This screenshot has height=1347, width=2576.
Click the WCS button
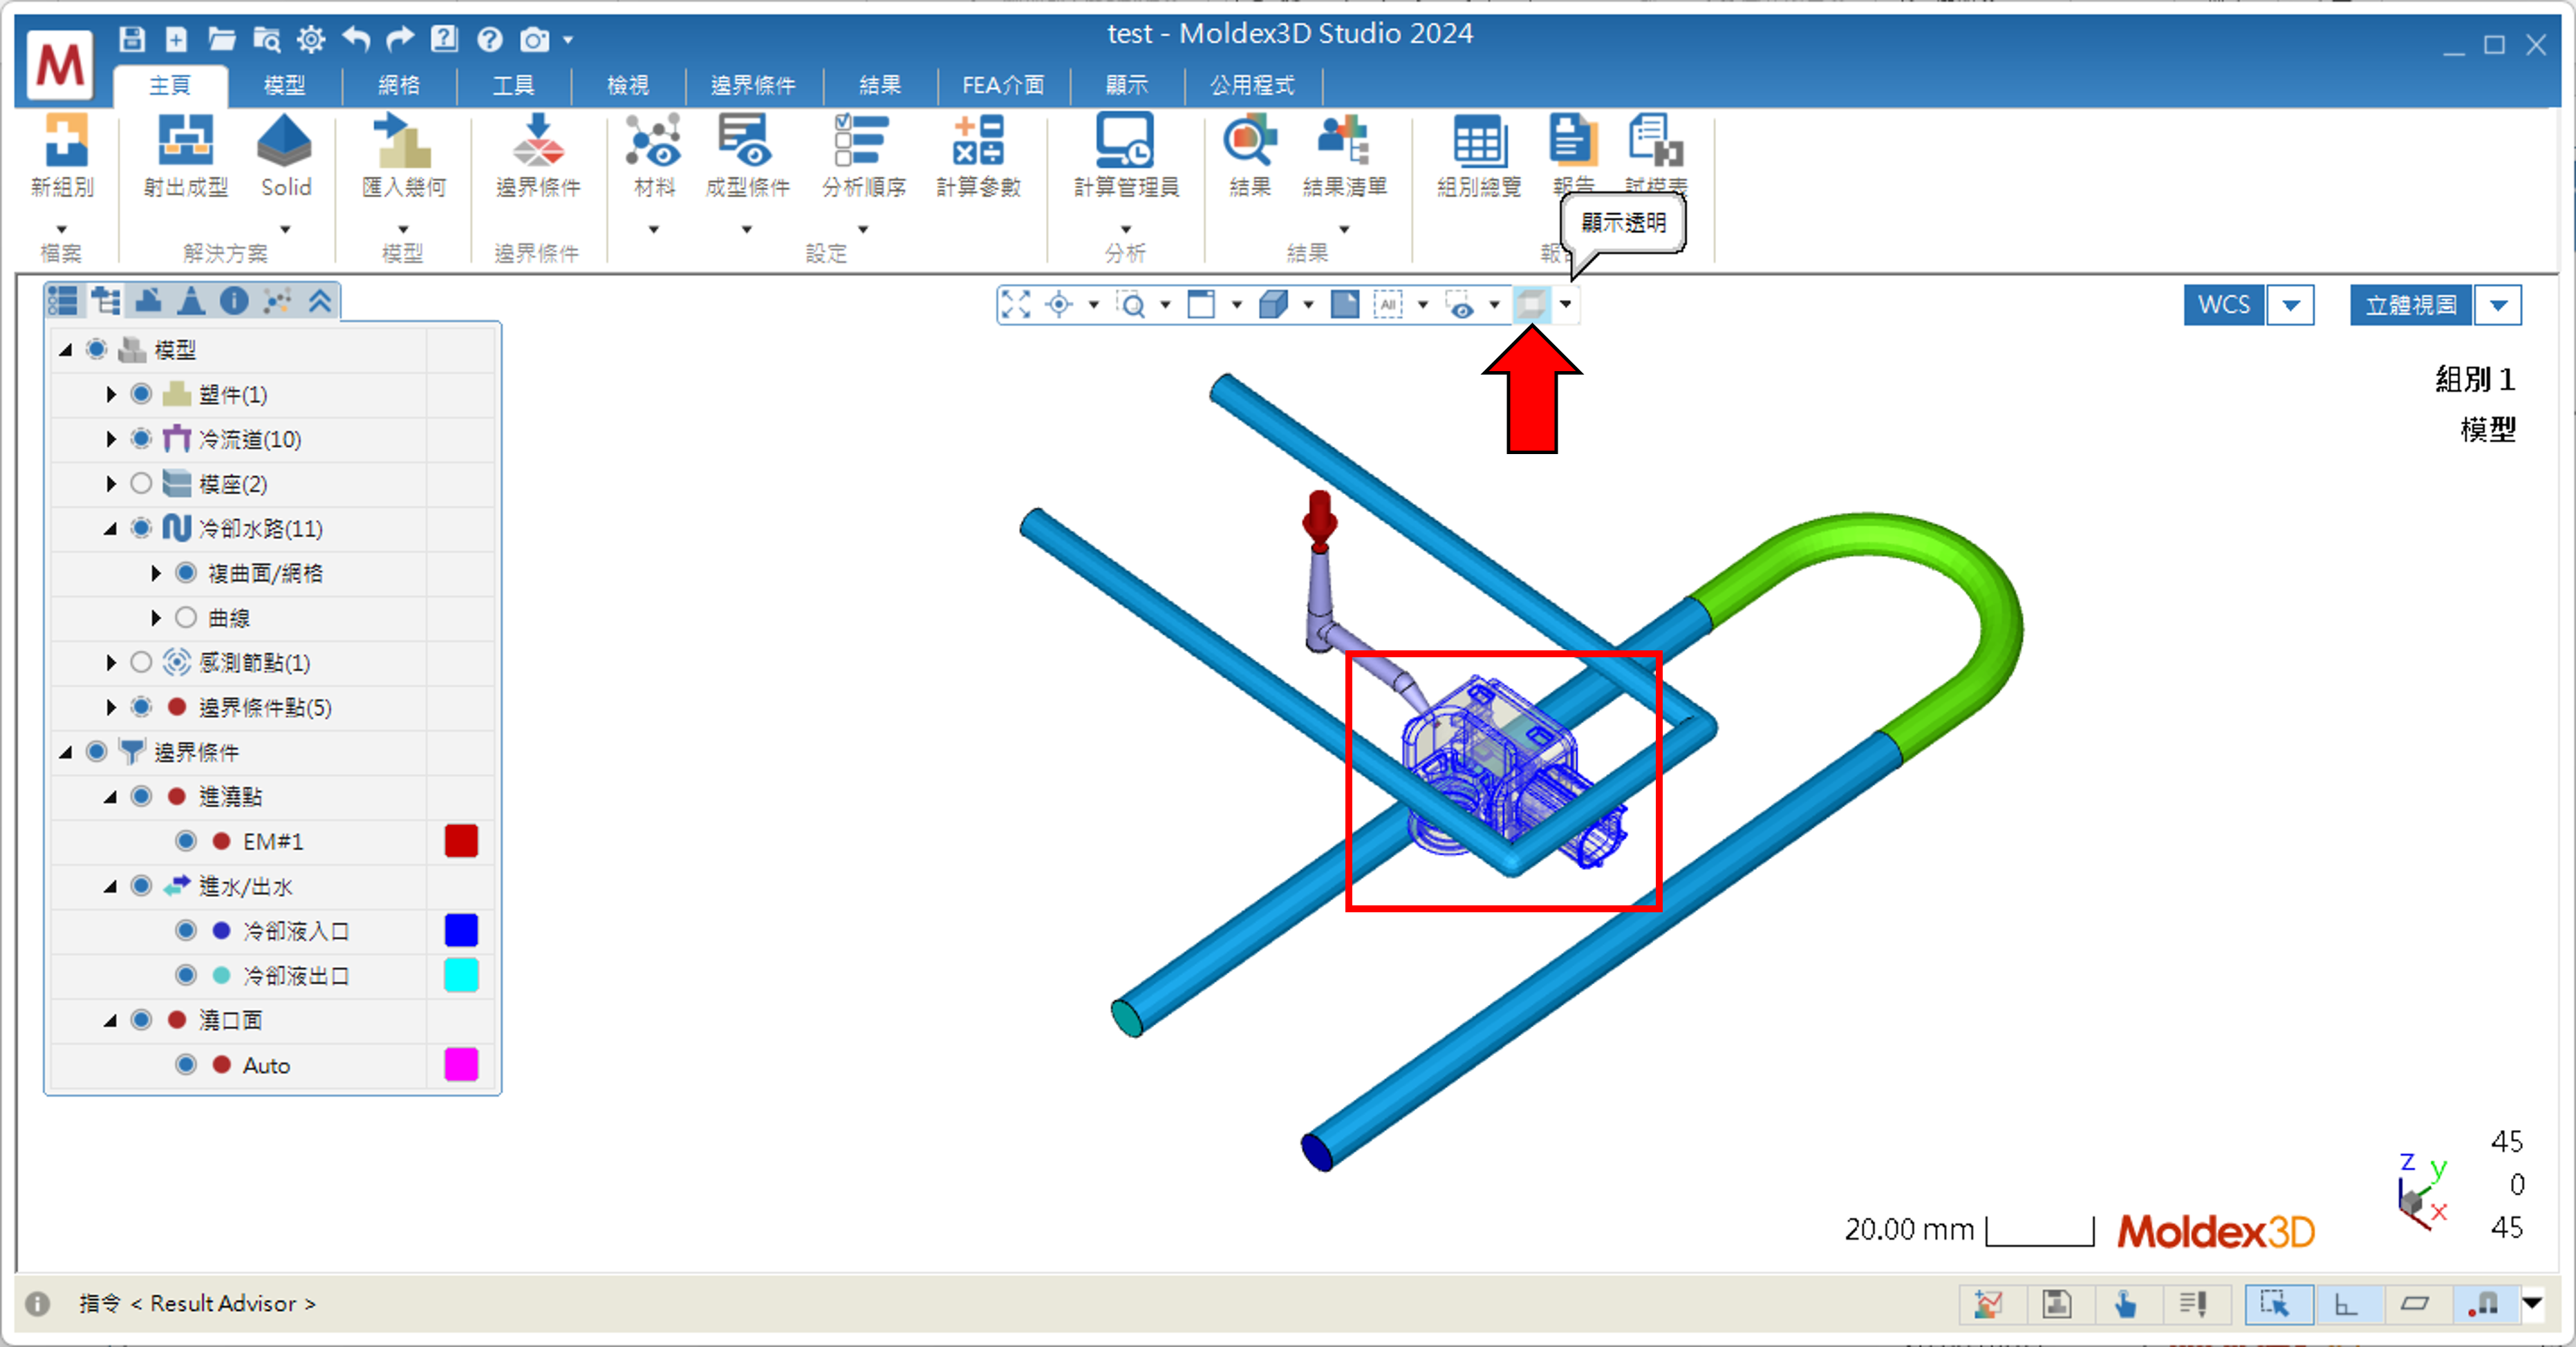coord(2224,305)
